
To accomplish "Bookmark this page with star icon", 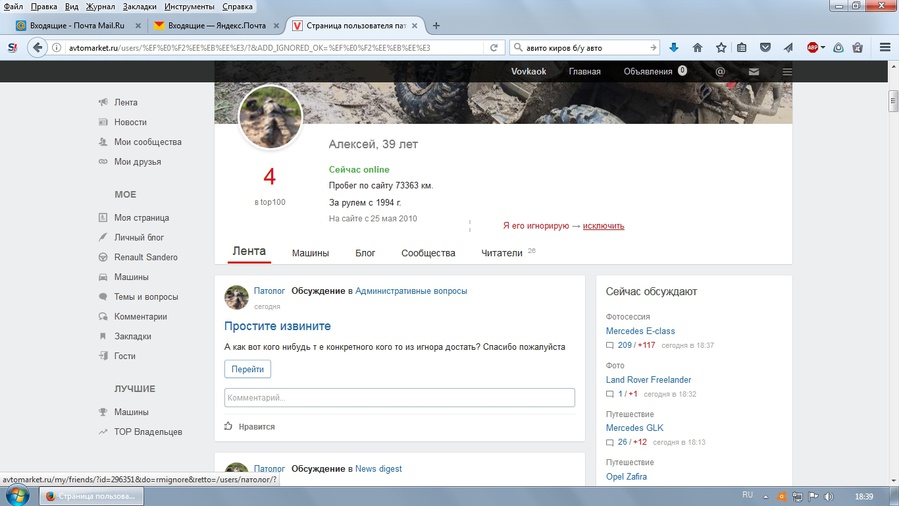I will click(x=721, y=48).
